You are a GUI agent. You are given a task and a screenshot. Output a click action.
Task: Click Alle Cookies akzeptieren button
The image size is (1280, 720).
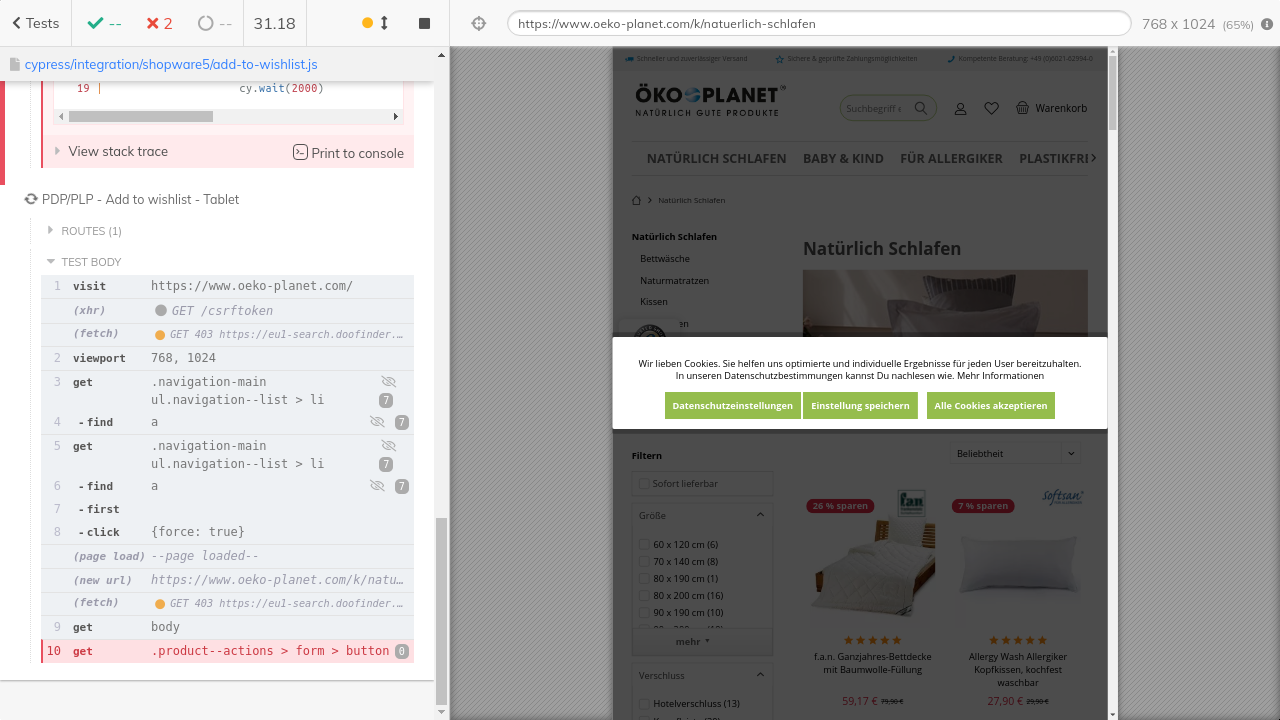point(990,405)
